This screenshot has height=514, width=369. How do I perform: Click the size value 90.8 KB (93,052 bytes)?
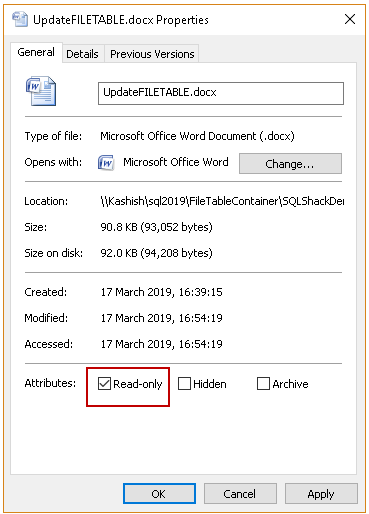tap(156, 227)
